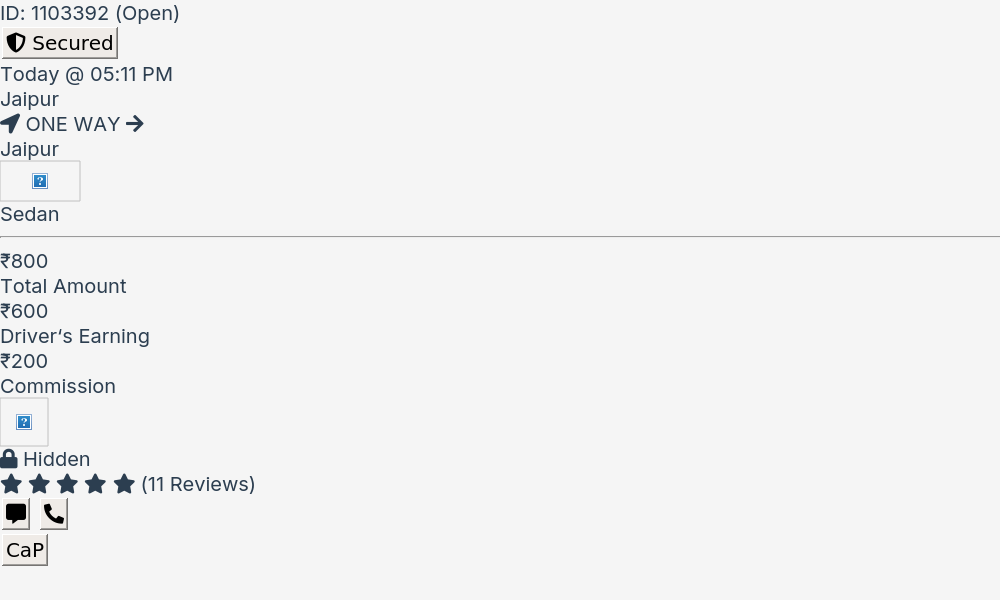
Task: Click the broken profile image above Hidden
Action: pos(24,422)
